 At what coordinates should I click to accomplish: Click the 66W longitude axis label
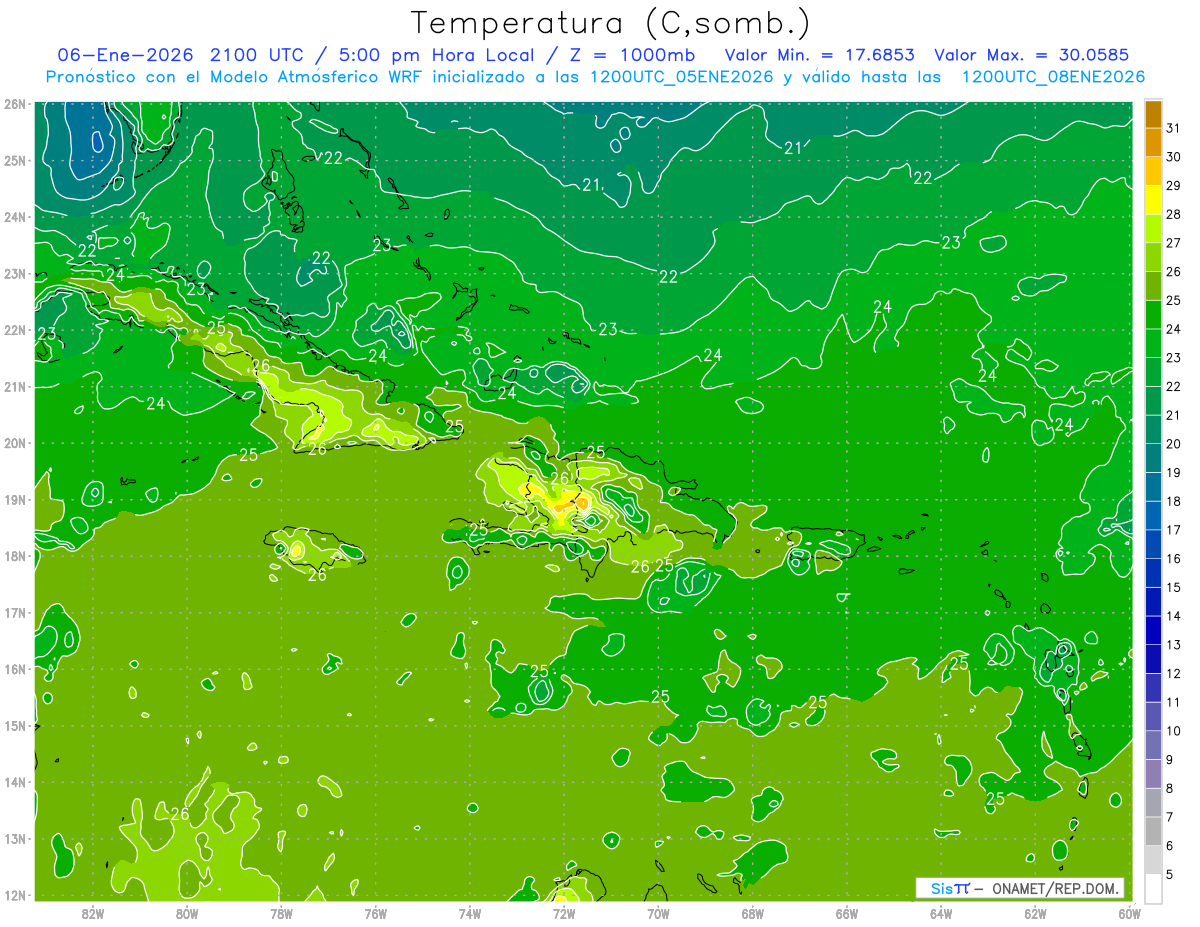coord(847,913)
